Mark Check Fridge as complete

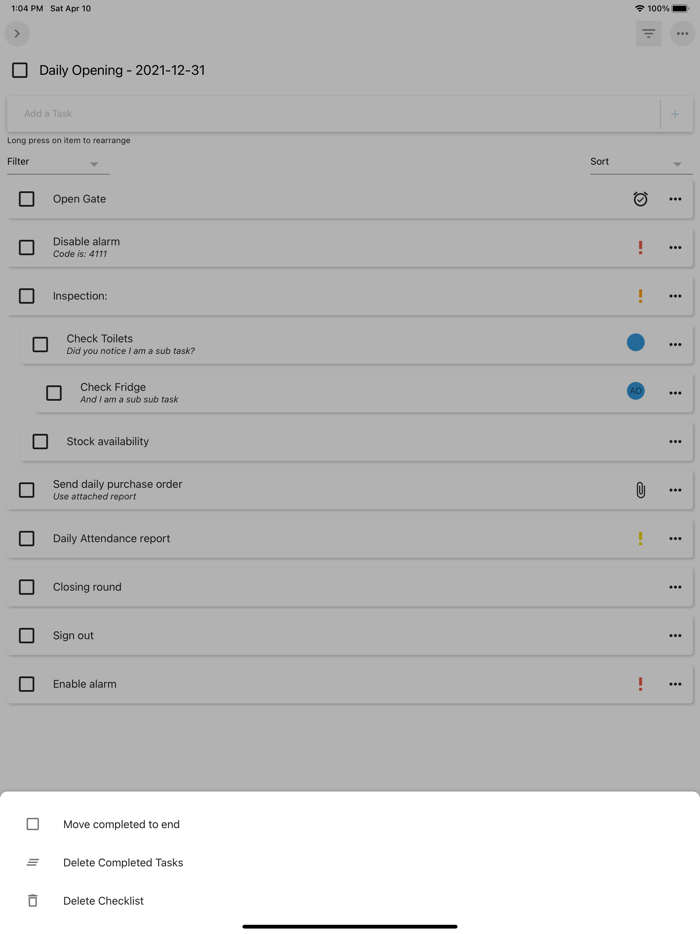click(53, 392)
